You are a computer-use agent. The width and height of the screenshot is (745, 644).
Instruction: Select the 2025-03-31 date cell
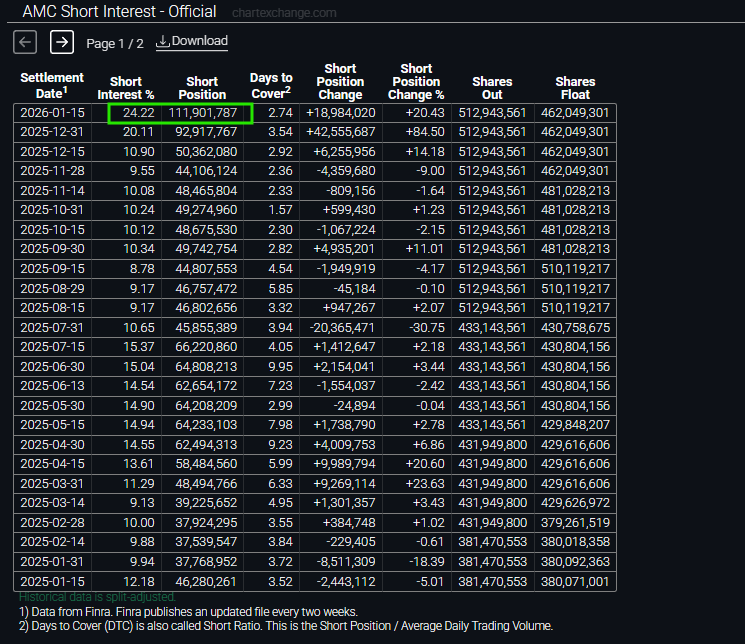pyautogui.click(x=52, y=483)
